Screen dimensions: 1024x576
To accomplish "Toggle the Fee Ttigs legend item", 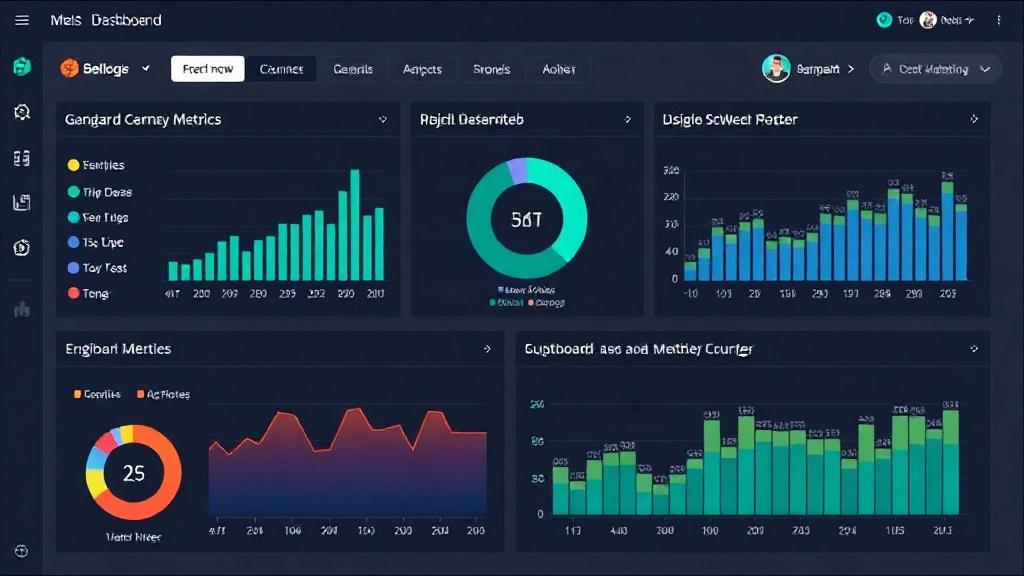I will [x=98, y=217].
